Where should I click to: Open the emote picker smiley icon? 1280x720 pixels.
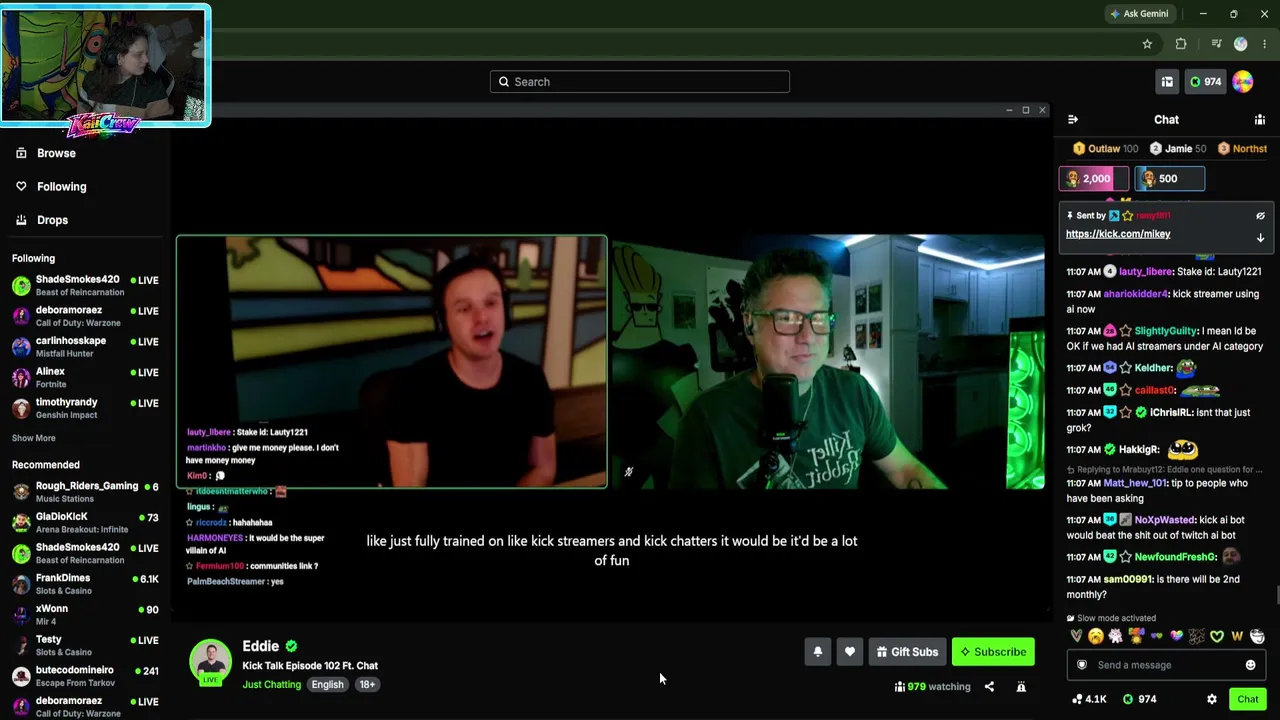(x=1250, y=665)
